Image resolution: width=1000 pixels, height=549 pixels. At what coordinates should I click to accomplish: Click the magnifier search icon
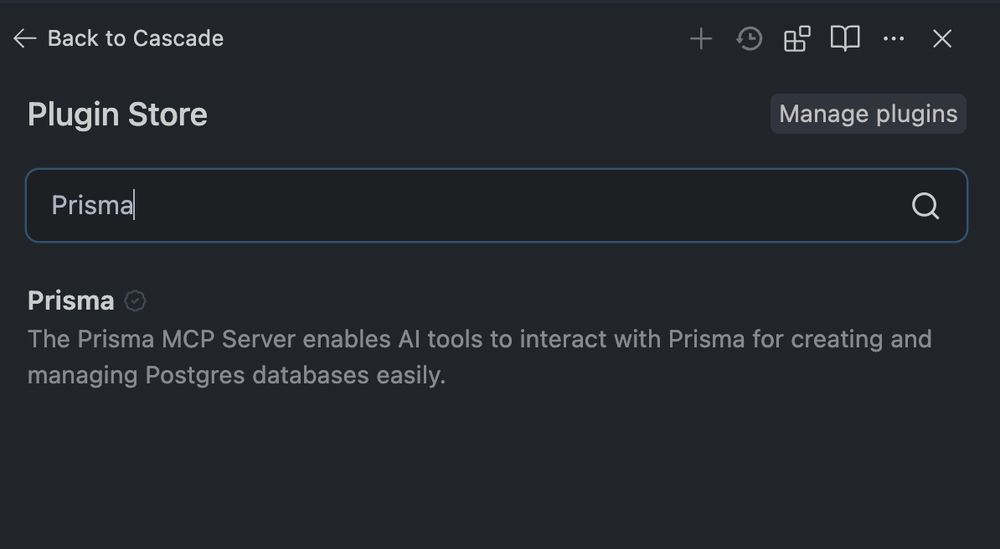pos(925,206)
